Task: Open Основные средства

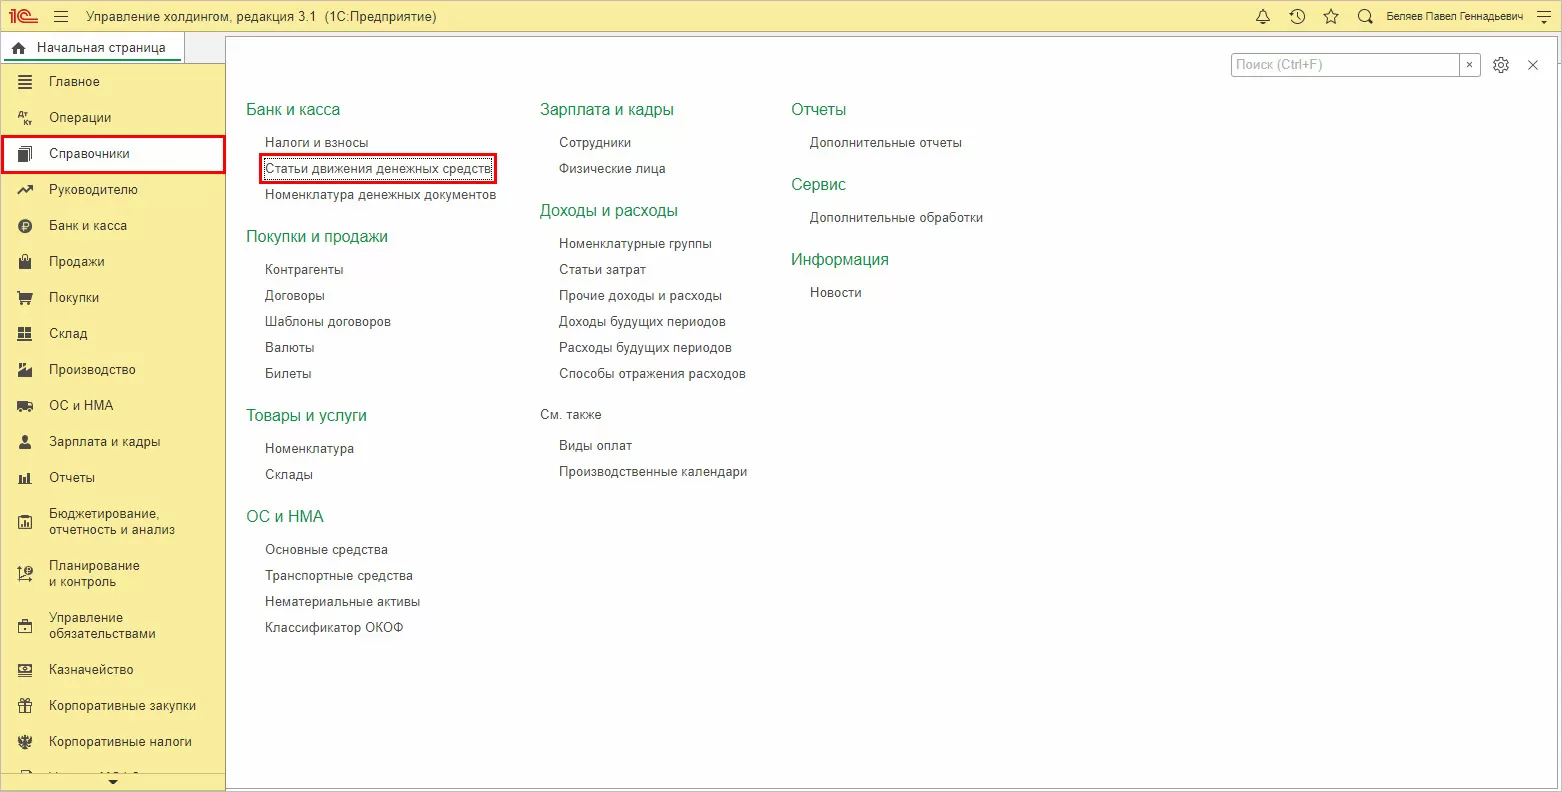Action: 326,550
